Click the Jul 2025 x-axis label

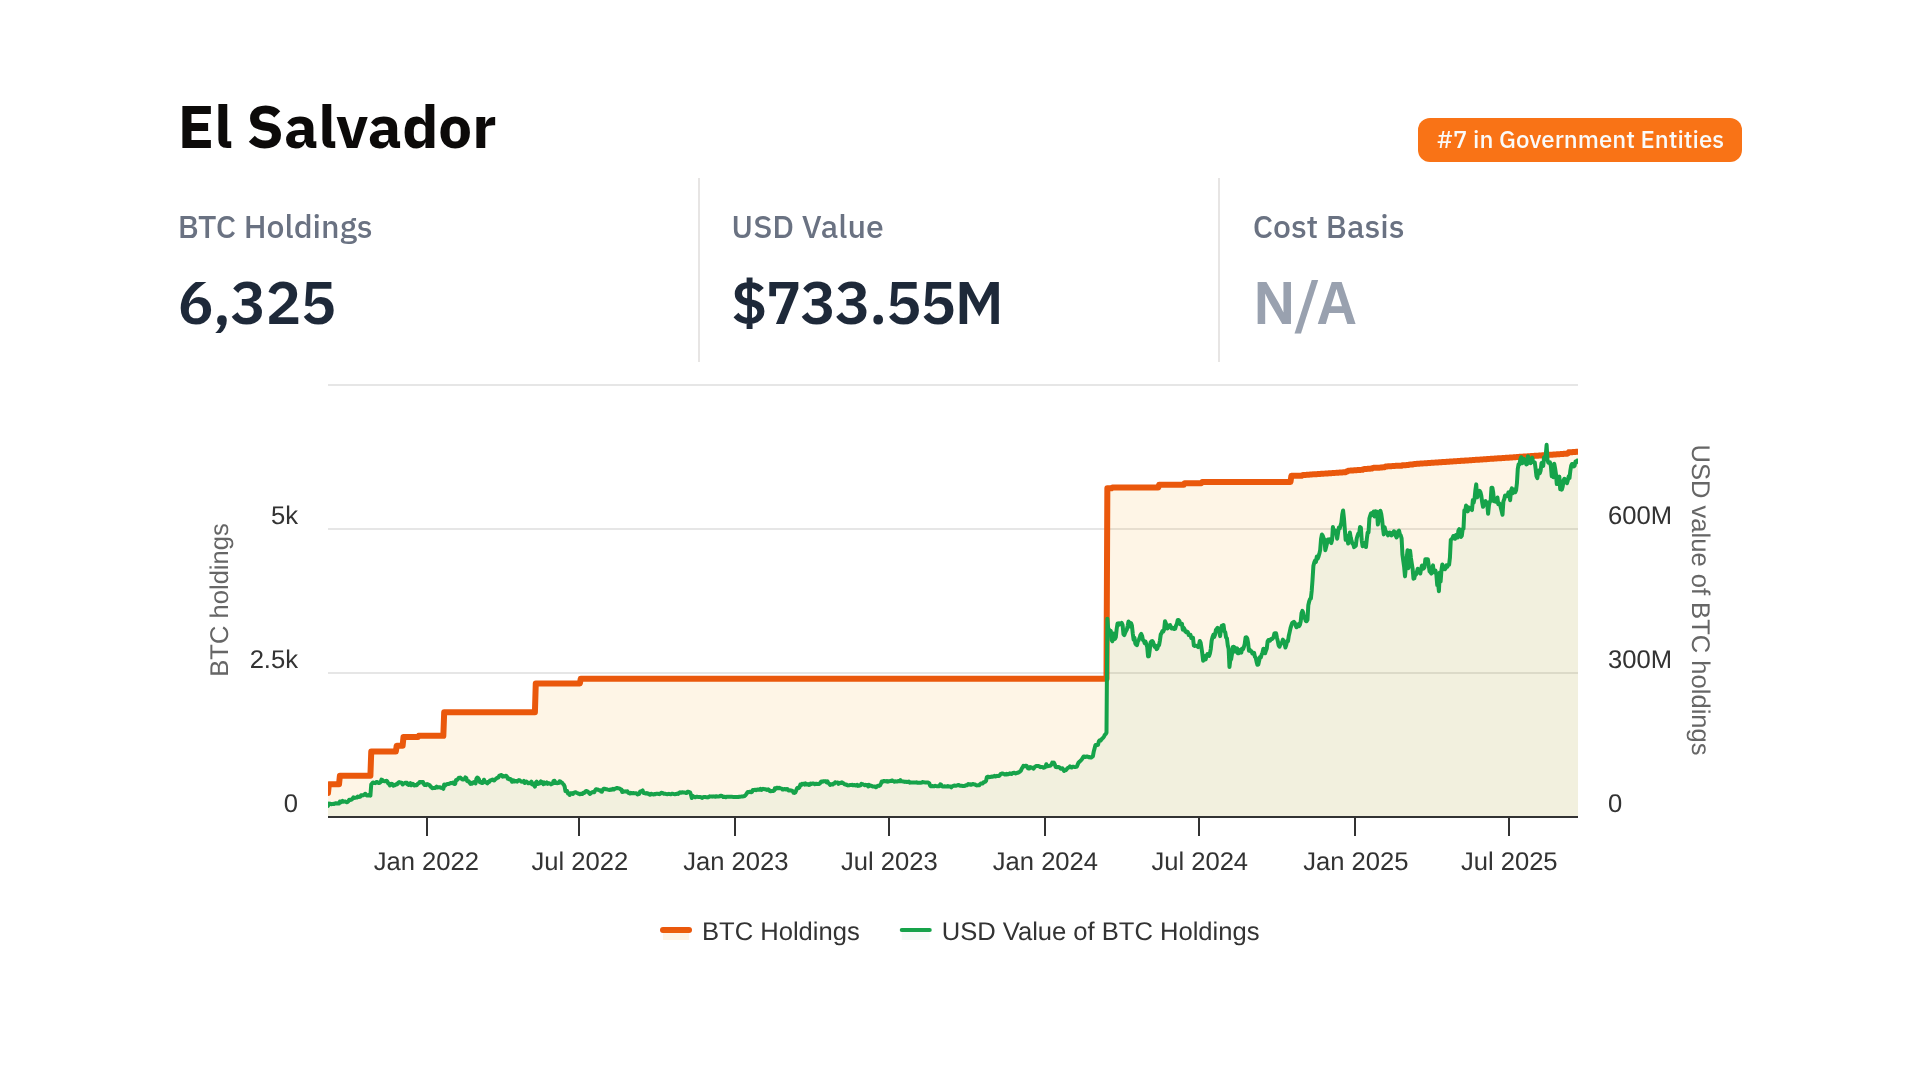[1509, 861]
